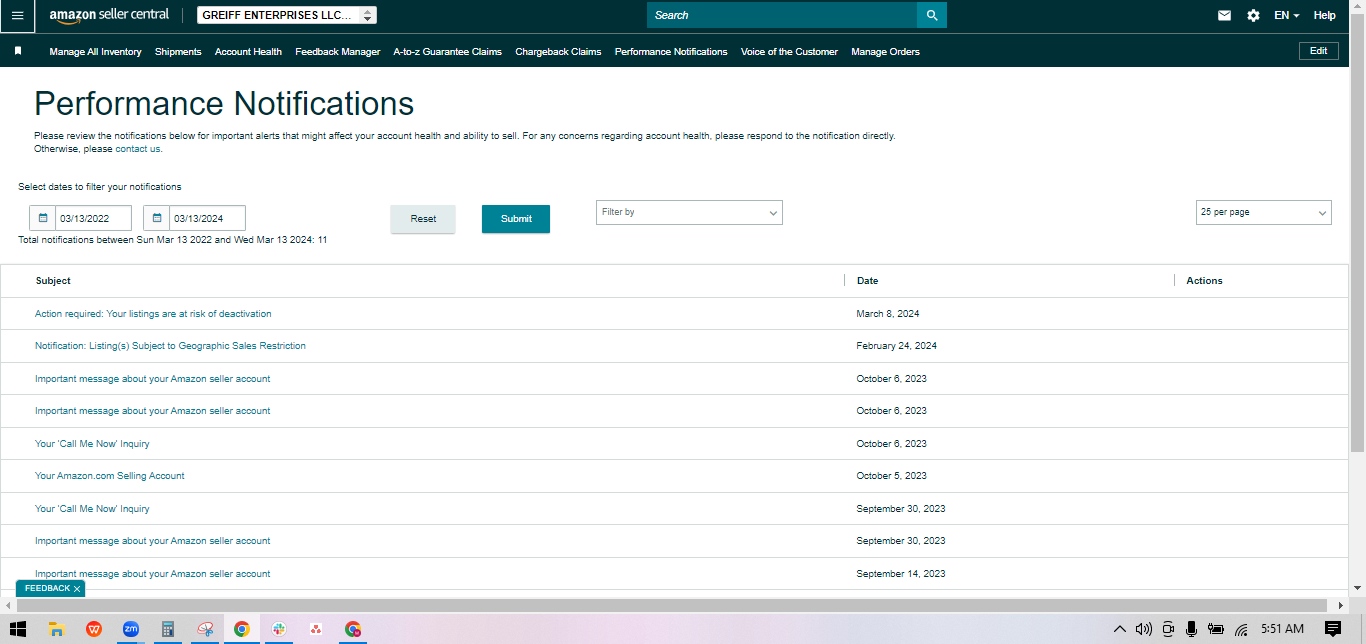1366x644 pixels.
Task: Open 'Your listings are at risk of deactivation' notification
Action: (153, 314)
